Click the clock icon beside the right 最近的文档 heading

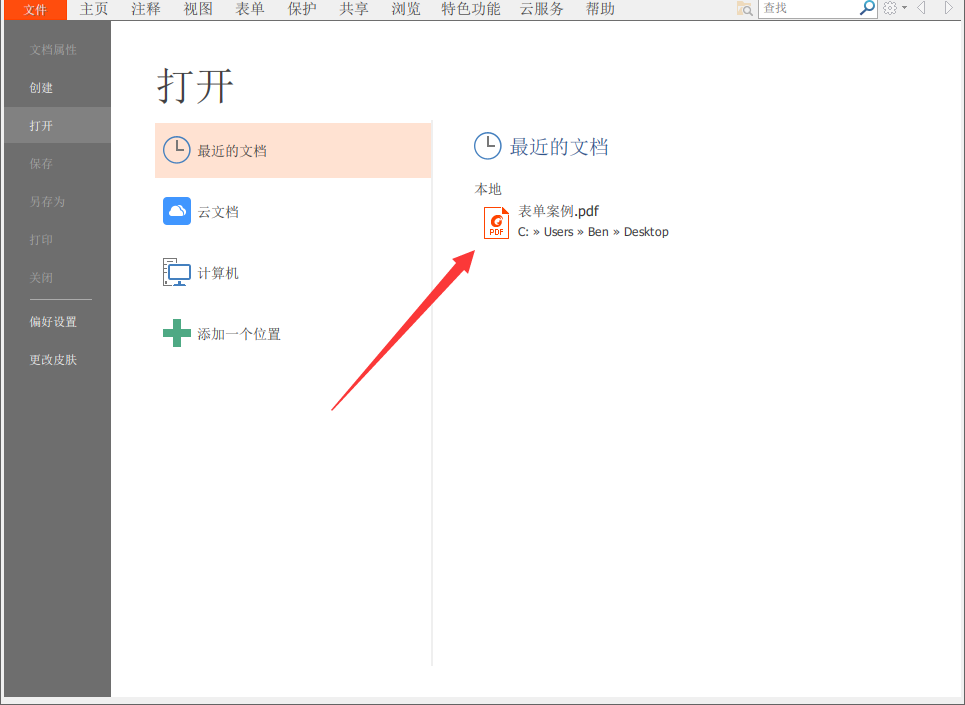487,145
